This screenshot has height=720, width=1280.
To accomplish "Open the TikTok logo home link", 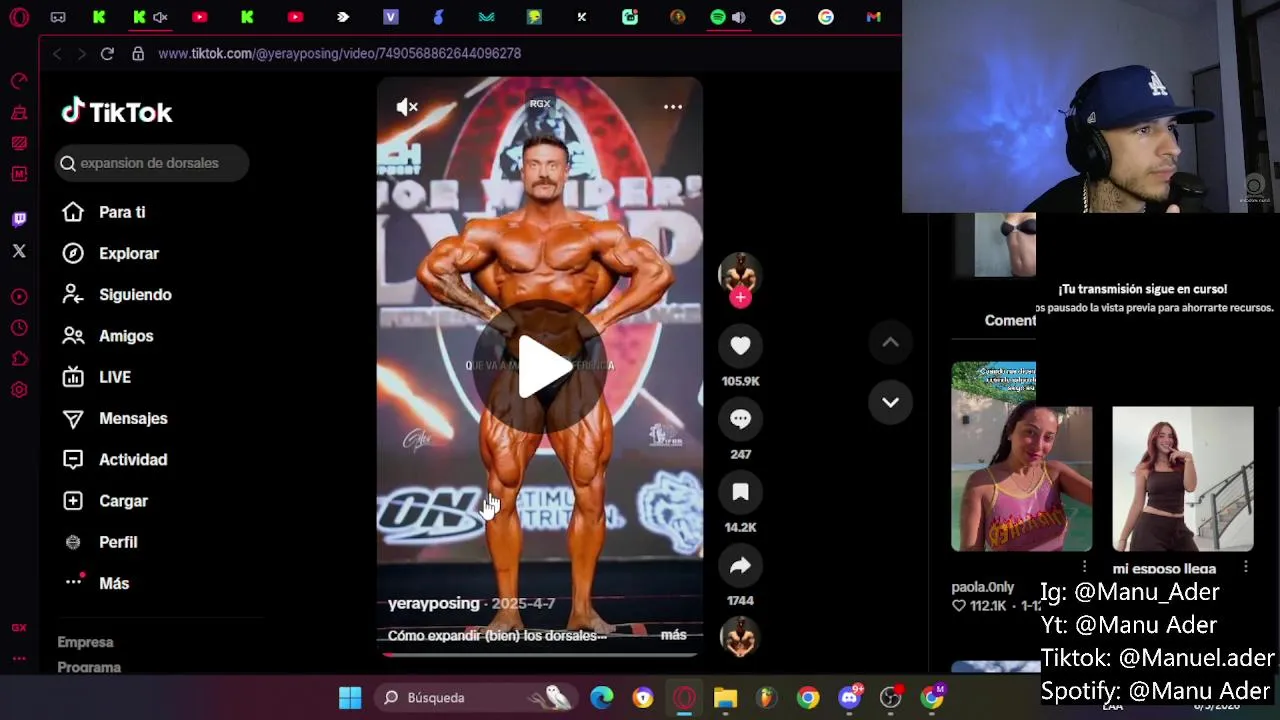I will coord(117,112).
